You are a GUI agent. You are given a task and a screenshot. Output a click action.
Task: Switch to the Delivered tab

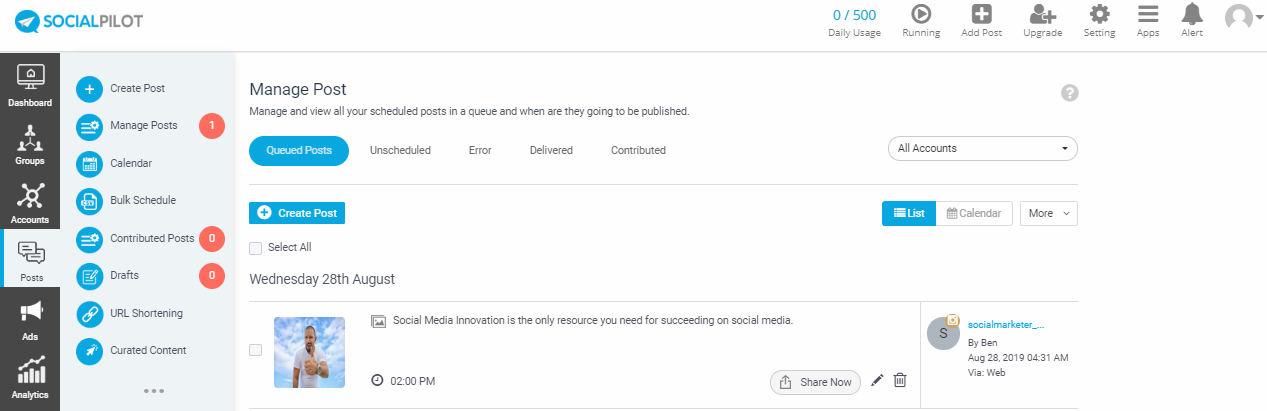pyautogui.click(x=551, y=150)
